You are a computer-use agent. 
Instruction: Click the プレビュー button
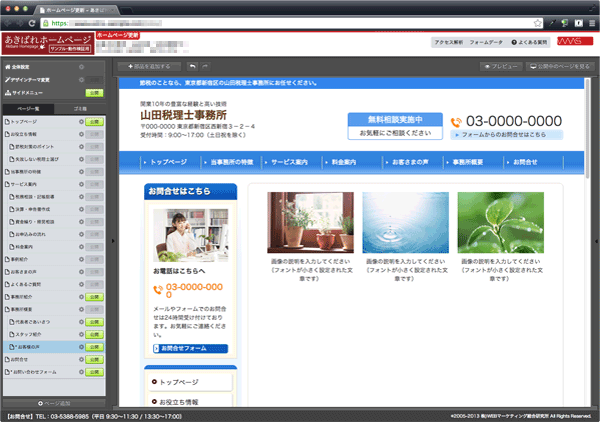pos(501,66)
